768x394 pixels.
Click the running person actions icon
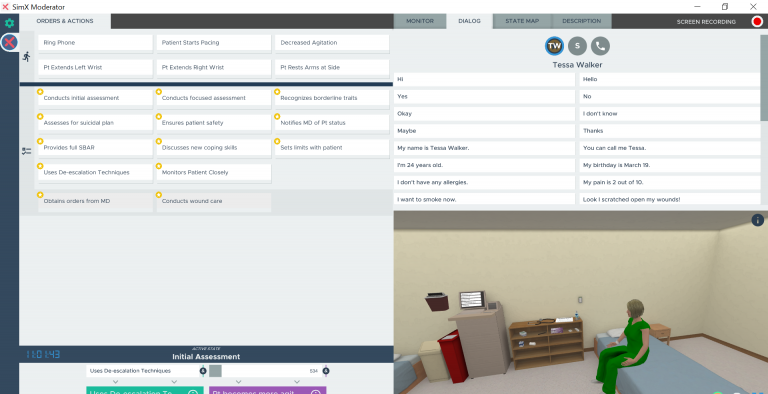(26, 57)
